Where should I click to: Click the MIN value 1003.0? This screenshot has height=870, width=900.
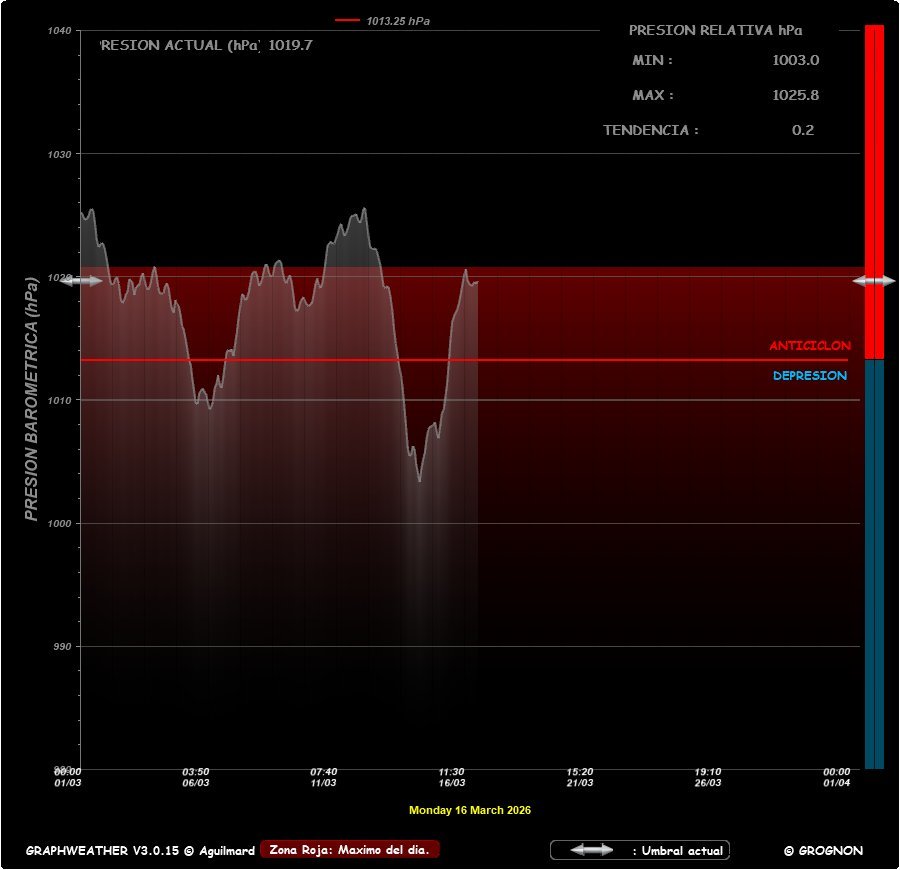(795, 60)
